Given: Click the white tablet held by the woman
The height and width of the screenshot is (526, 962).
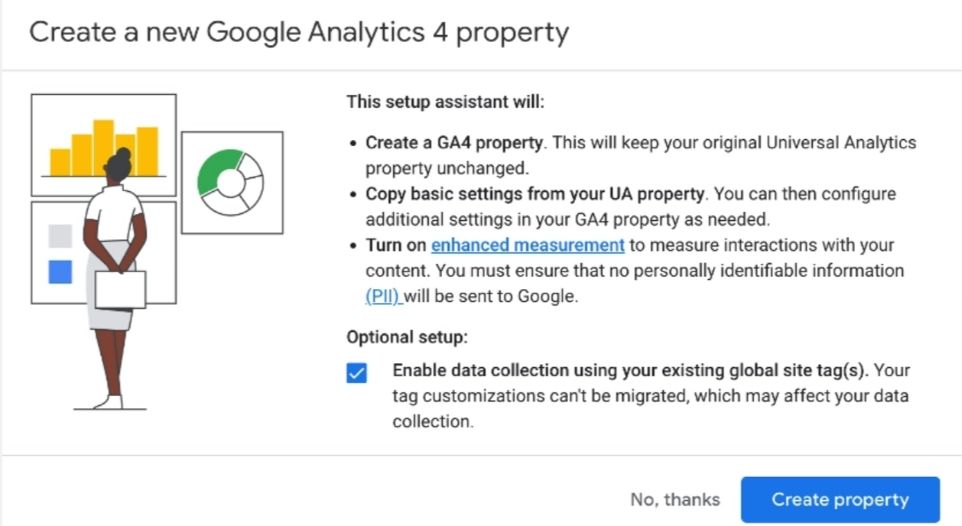Looking at the screenshot, I should click(x=120, y=289).
